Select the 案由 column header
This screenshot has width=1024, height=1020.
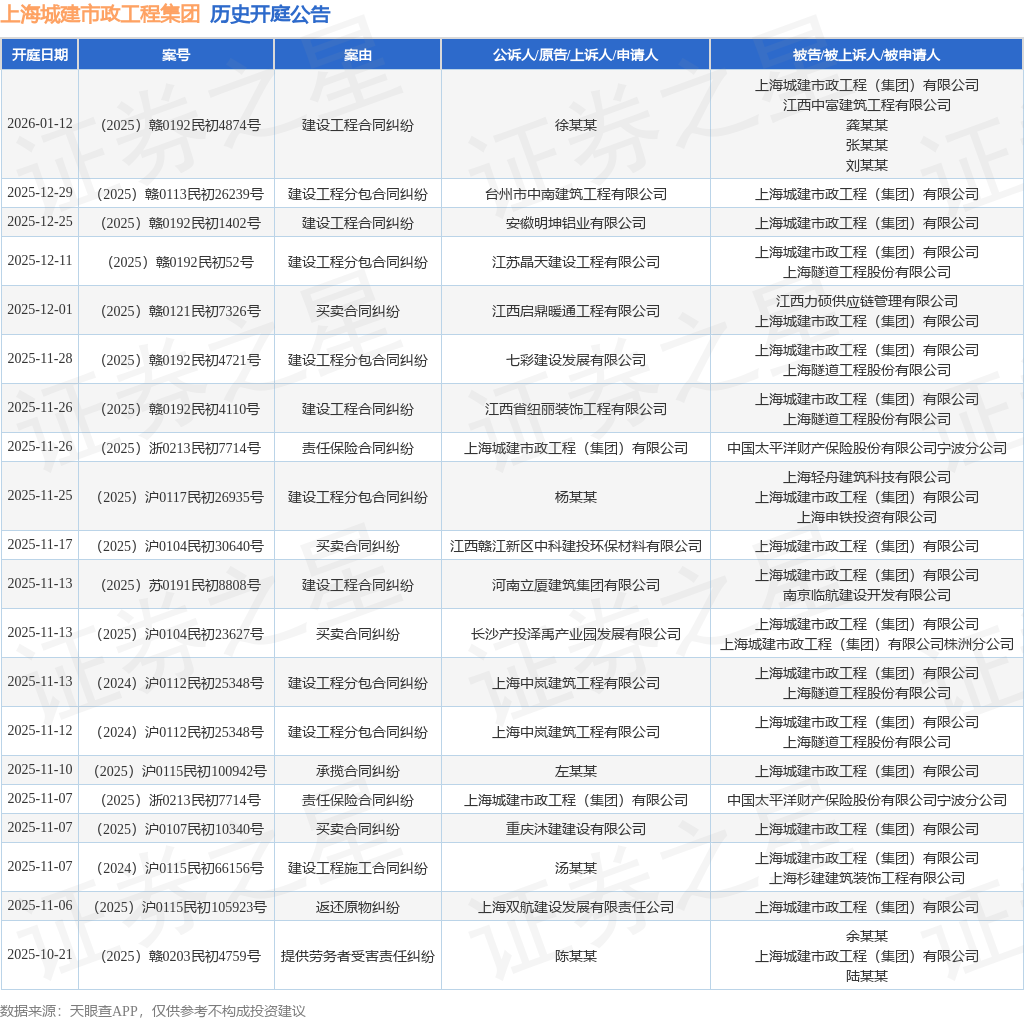pyautogui.click(x=357, y=55)
